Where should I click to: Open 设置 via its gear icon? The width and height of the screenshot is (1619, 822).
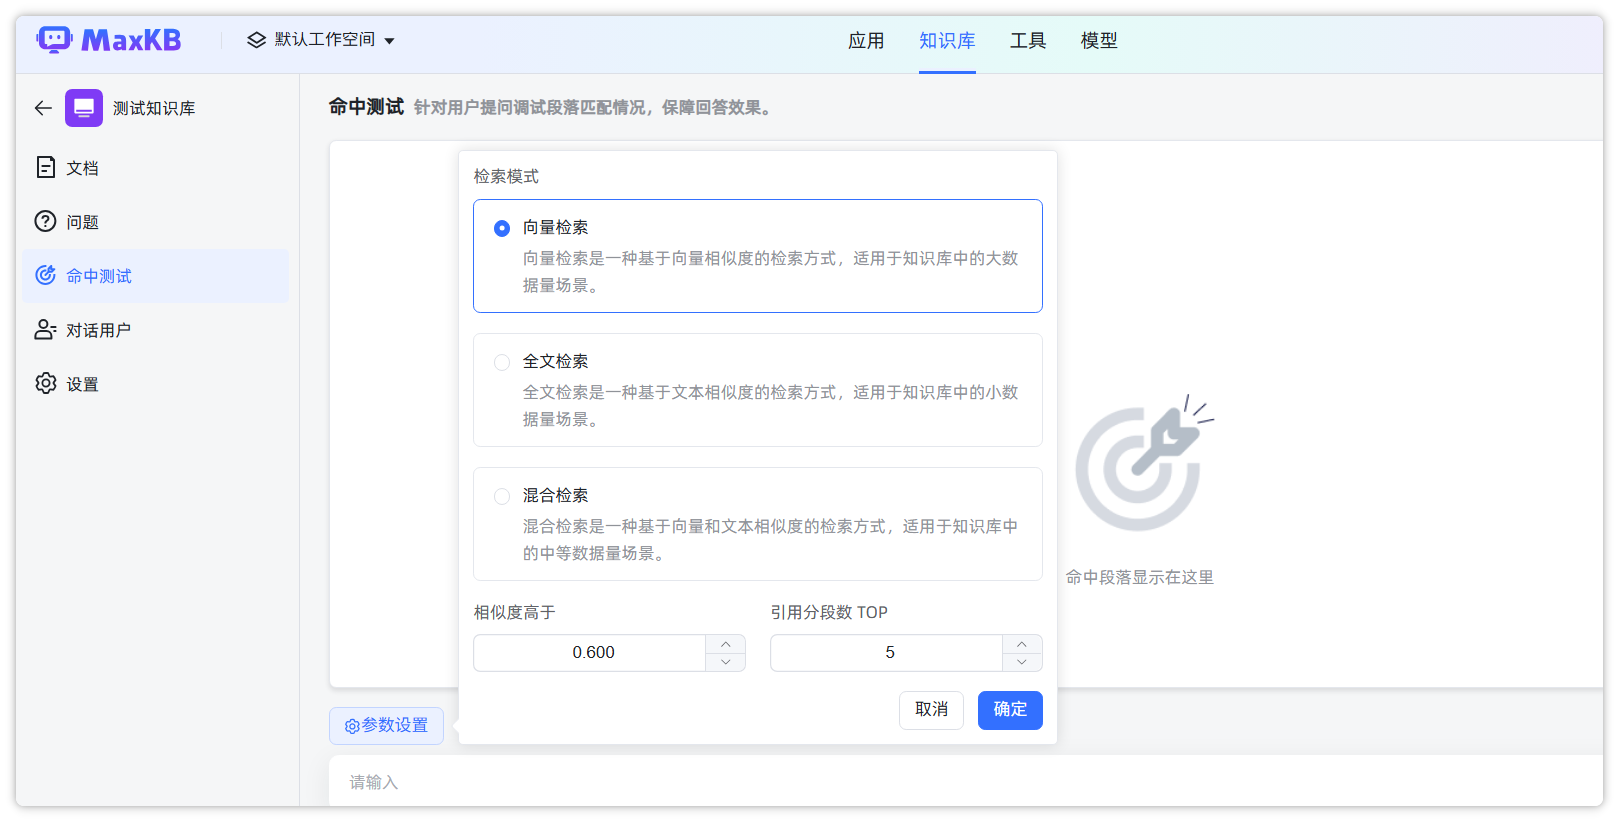pos(46,383)
